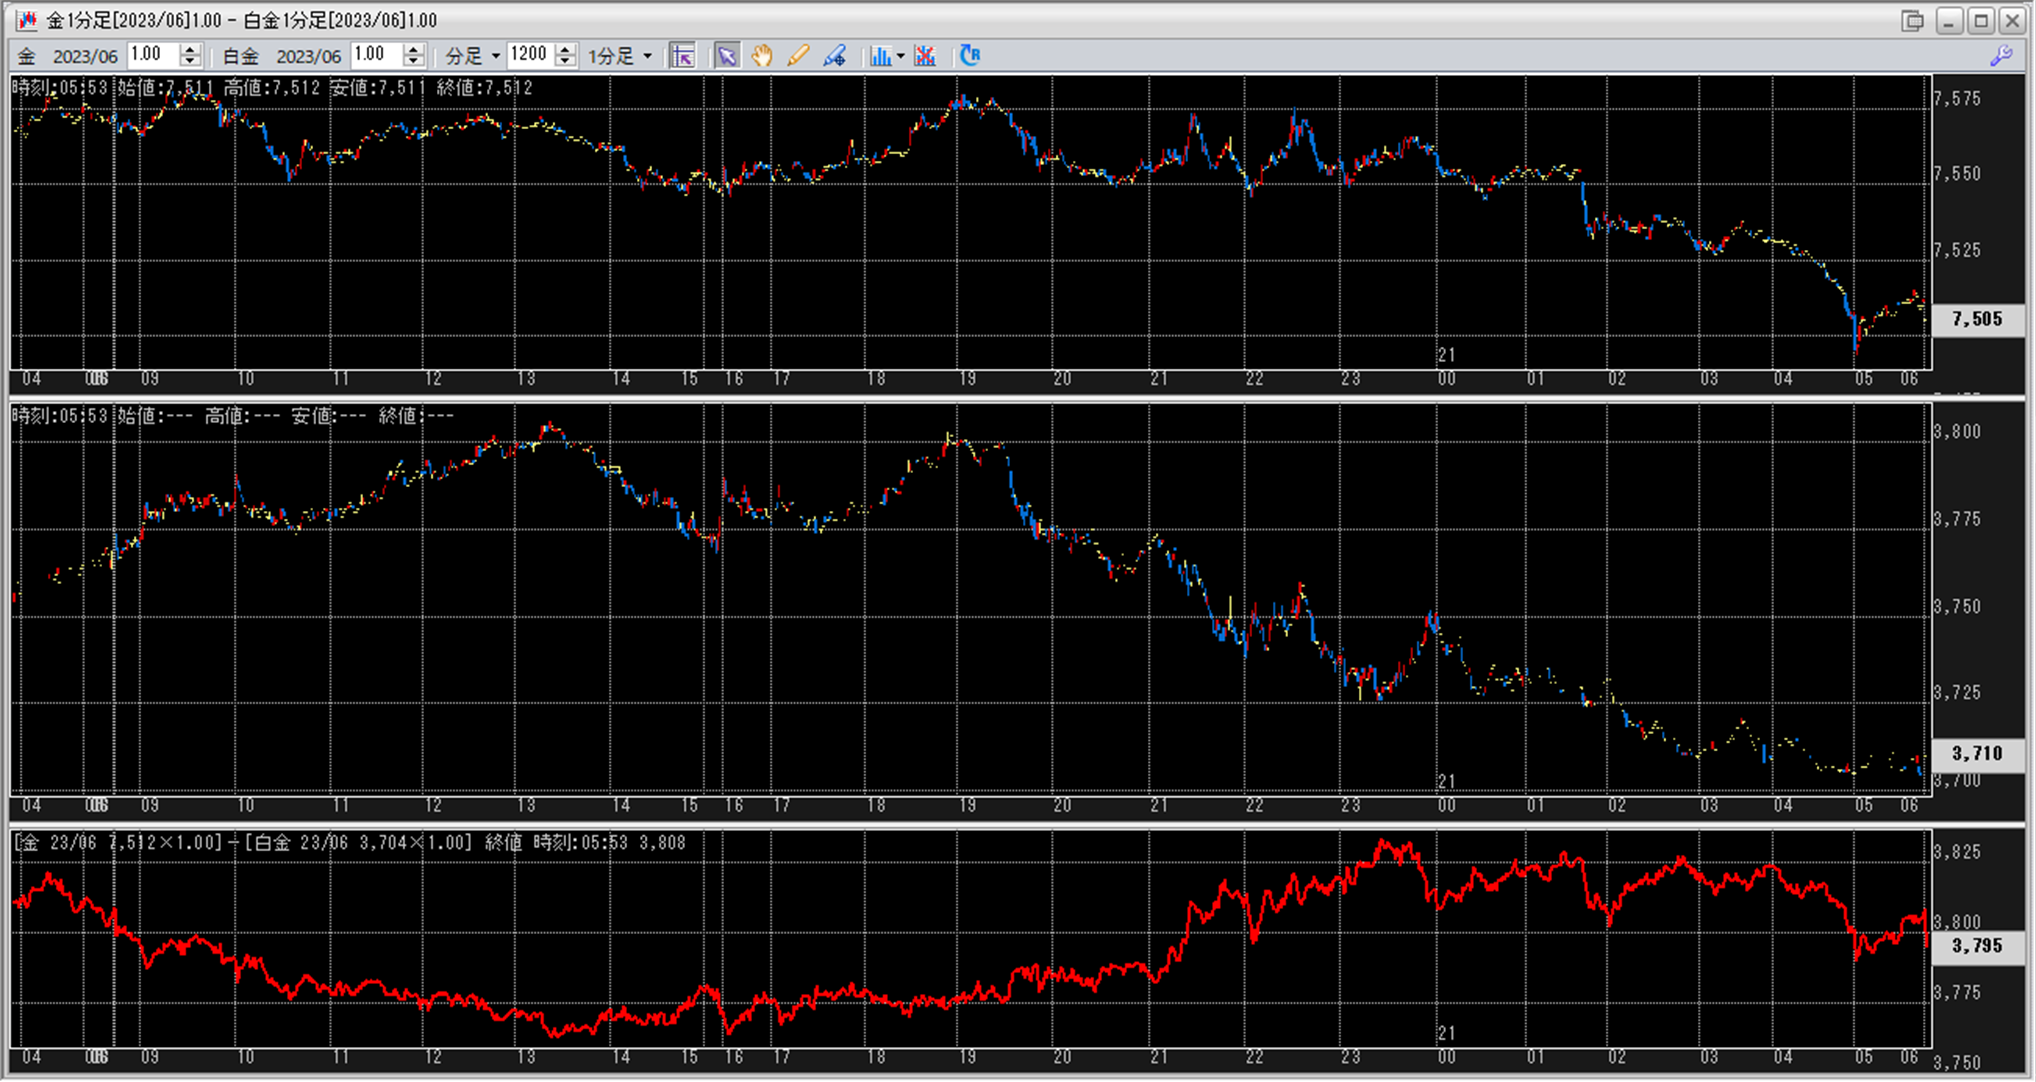Click the blue refresh reload icon
This screenshot has height=1082, width=2036.
coord(969,56)
